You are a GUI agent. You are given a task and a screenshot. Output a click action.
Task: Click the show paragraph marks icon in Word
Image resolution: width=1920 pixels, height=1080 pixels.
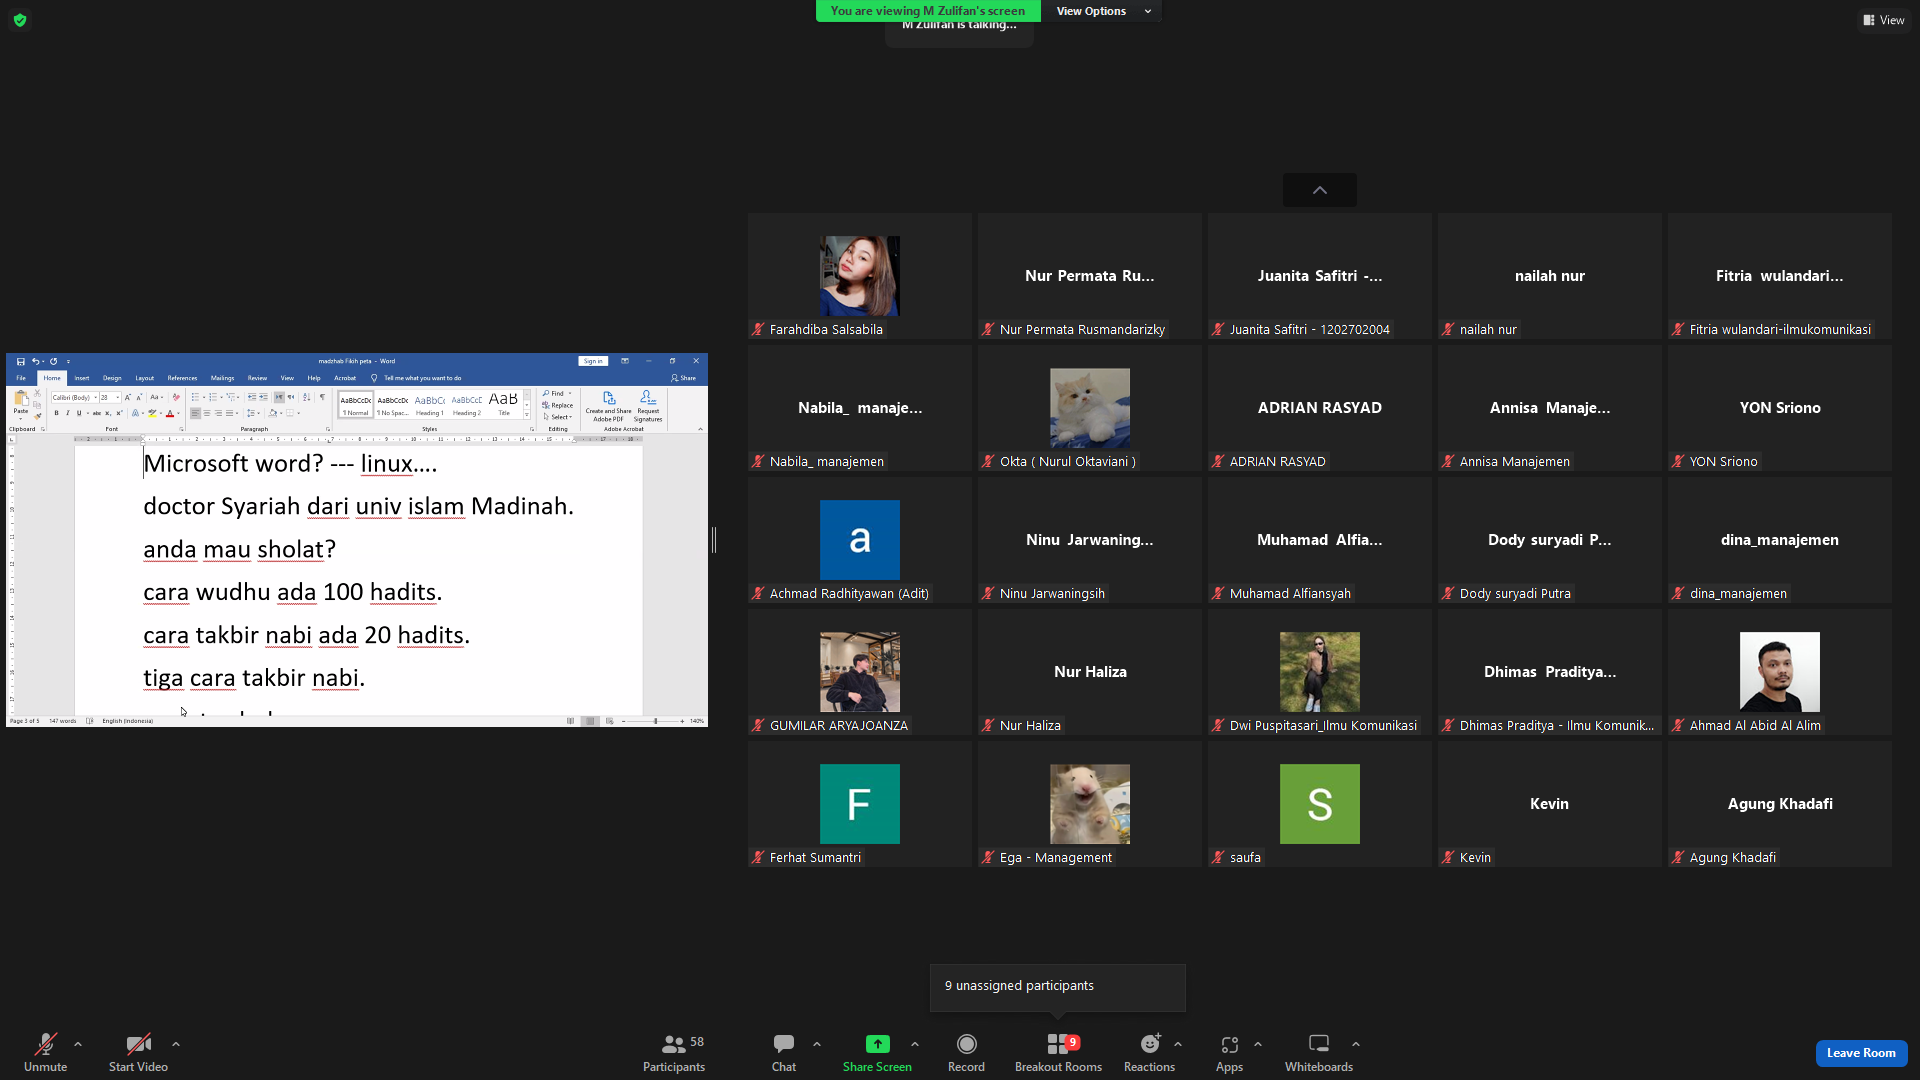[x=322, y=397]
